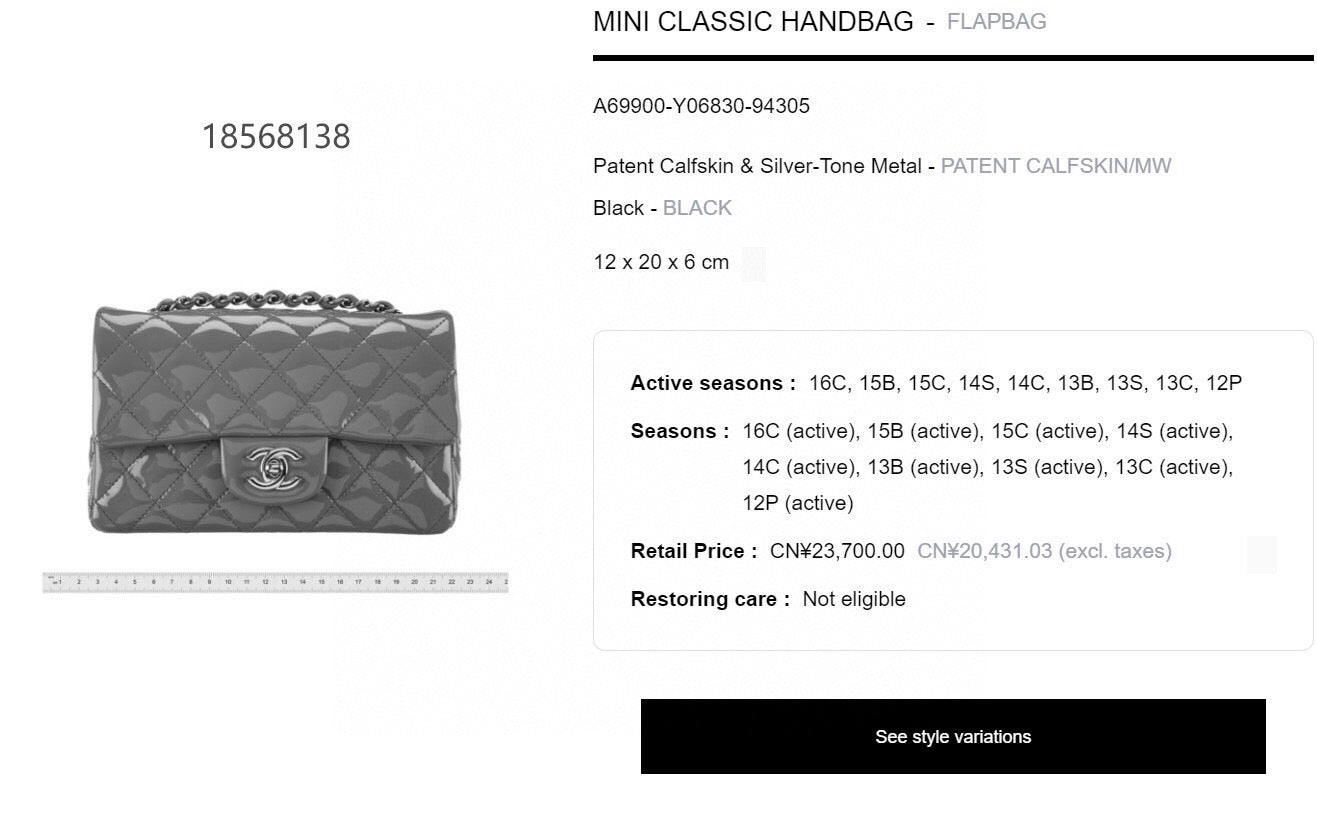Click the gray BLACK color code
Screen dimensions: 1317x817
click(697, 208)
